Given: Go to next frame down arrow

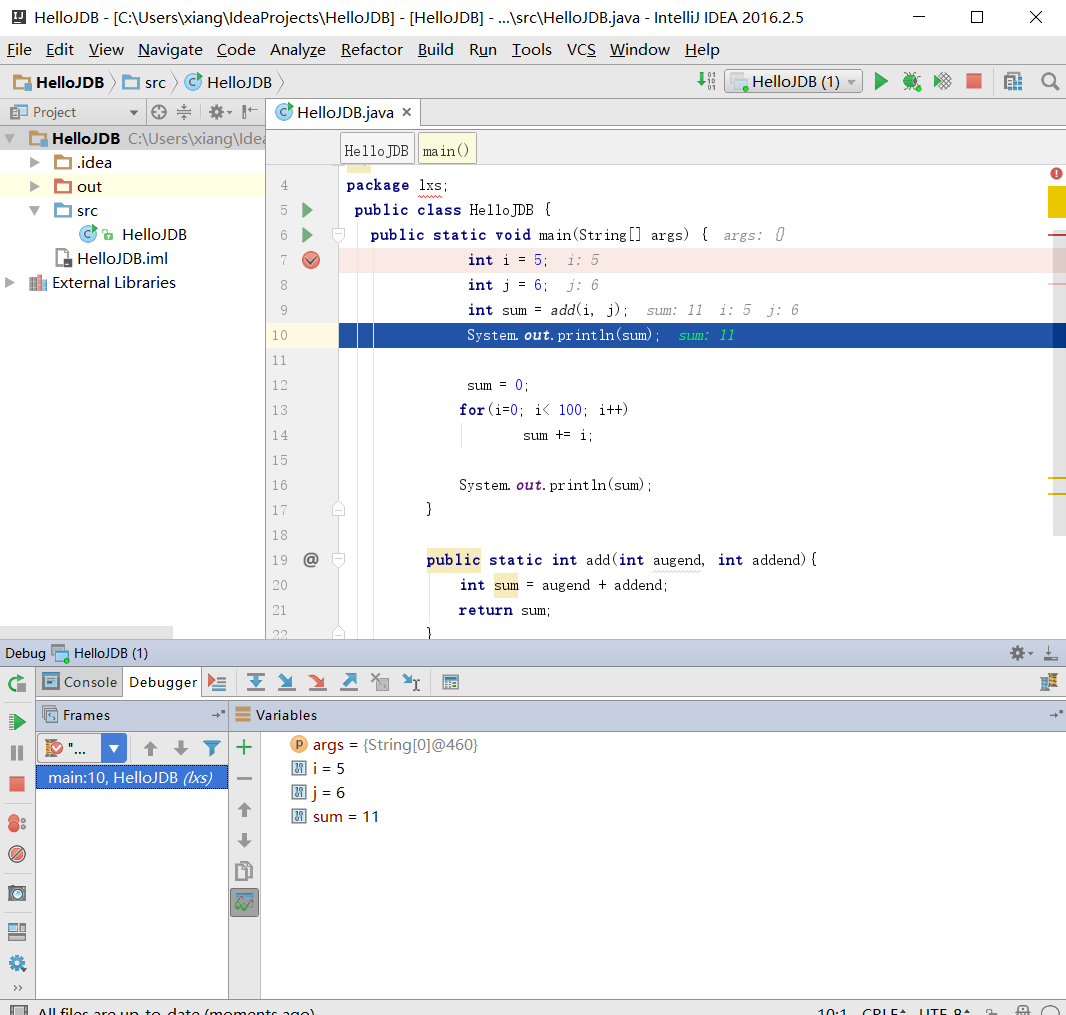Looking at the screenshot, I should [x=180, y=749].
